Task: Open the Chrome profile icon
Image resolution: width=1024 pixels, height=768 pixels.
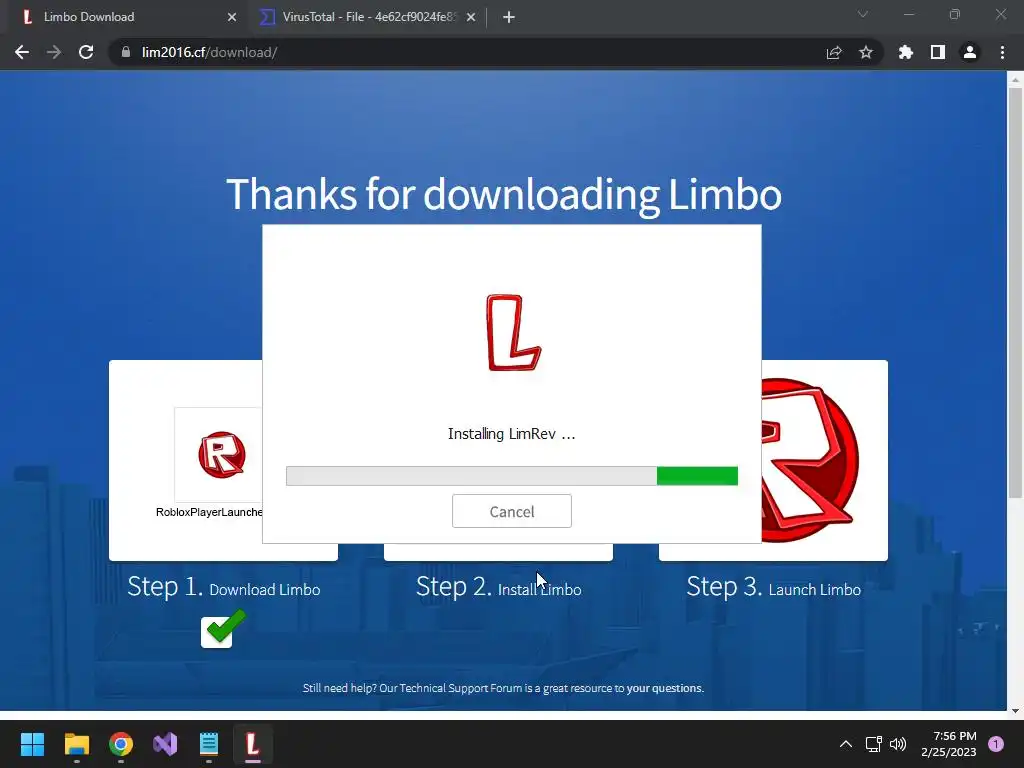Action: click(970, 52)
